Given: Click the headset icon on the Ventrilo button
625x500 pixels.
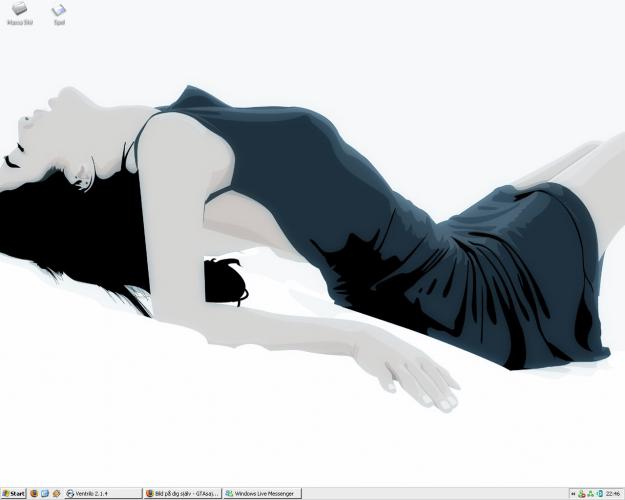Looking at the screenshot, I should click(70, 494).
